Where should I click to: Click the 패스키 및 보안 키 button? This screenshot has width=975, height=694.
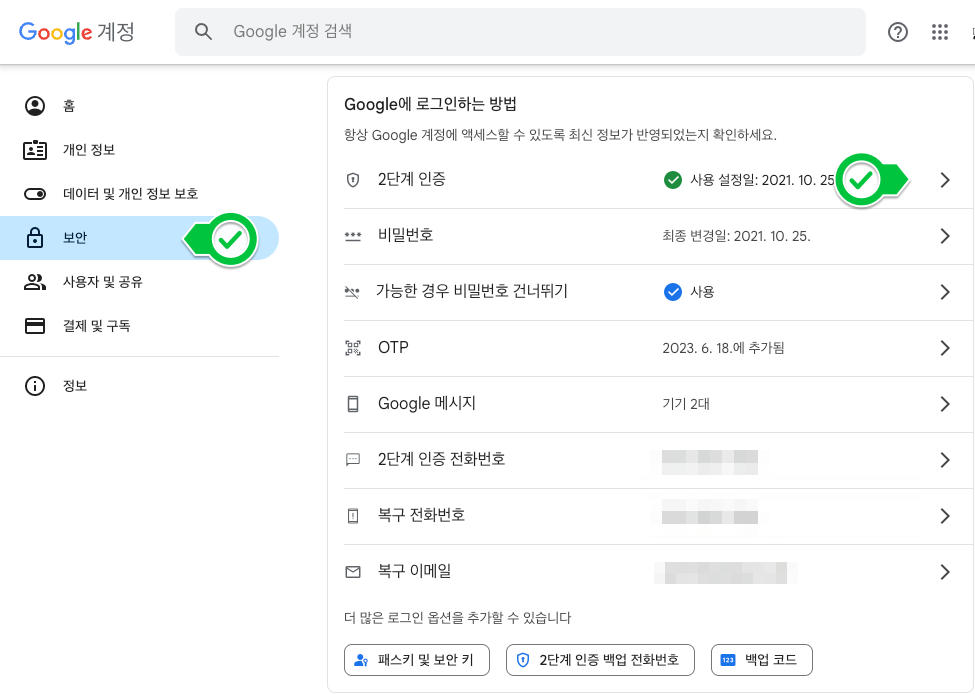point(417,660)
